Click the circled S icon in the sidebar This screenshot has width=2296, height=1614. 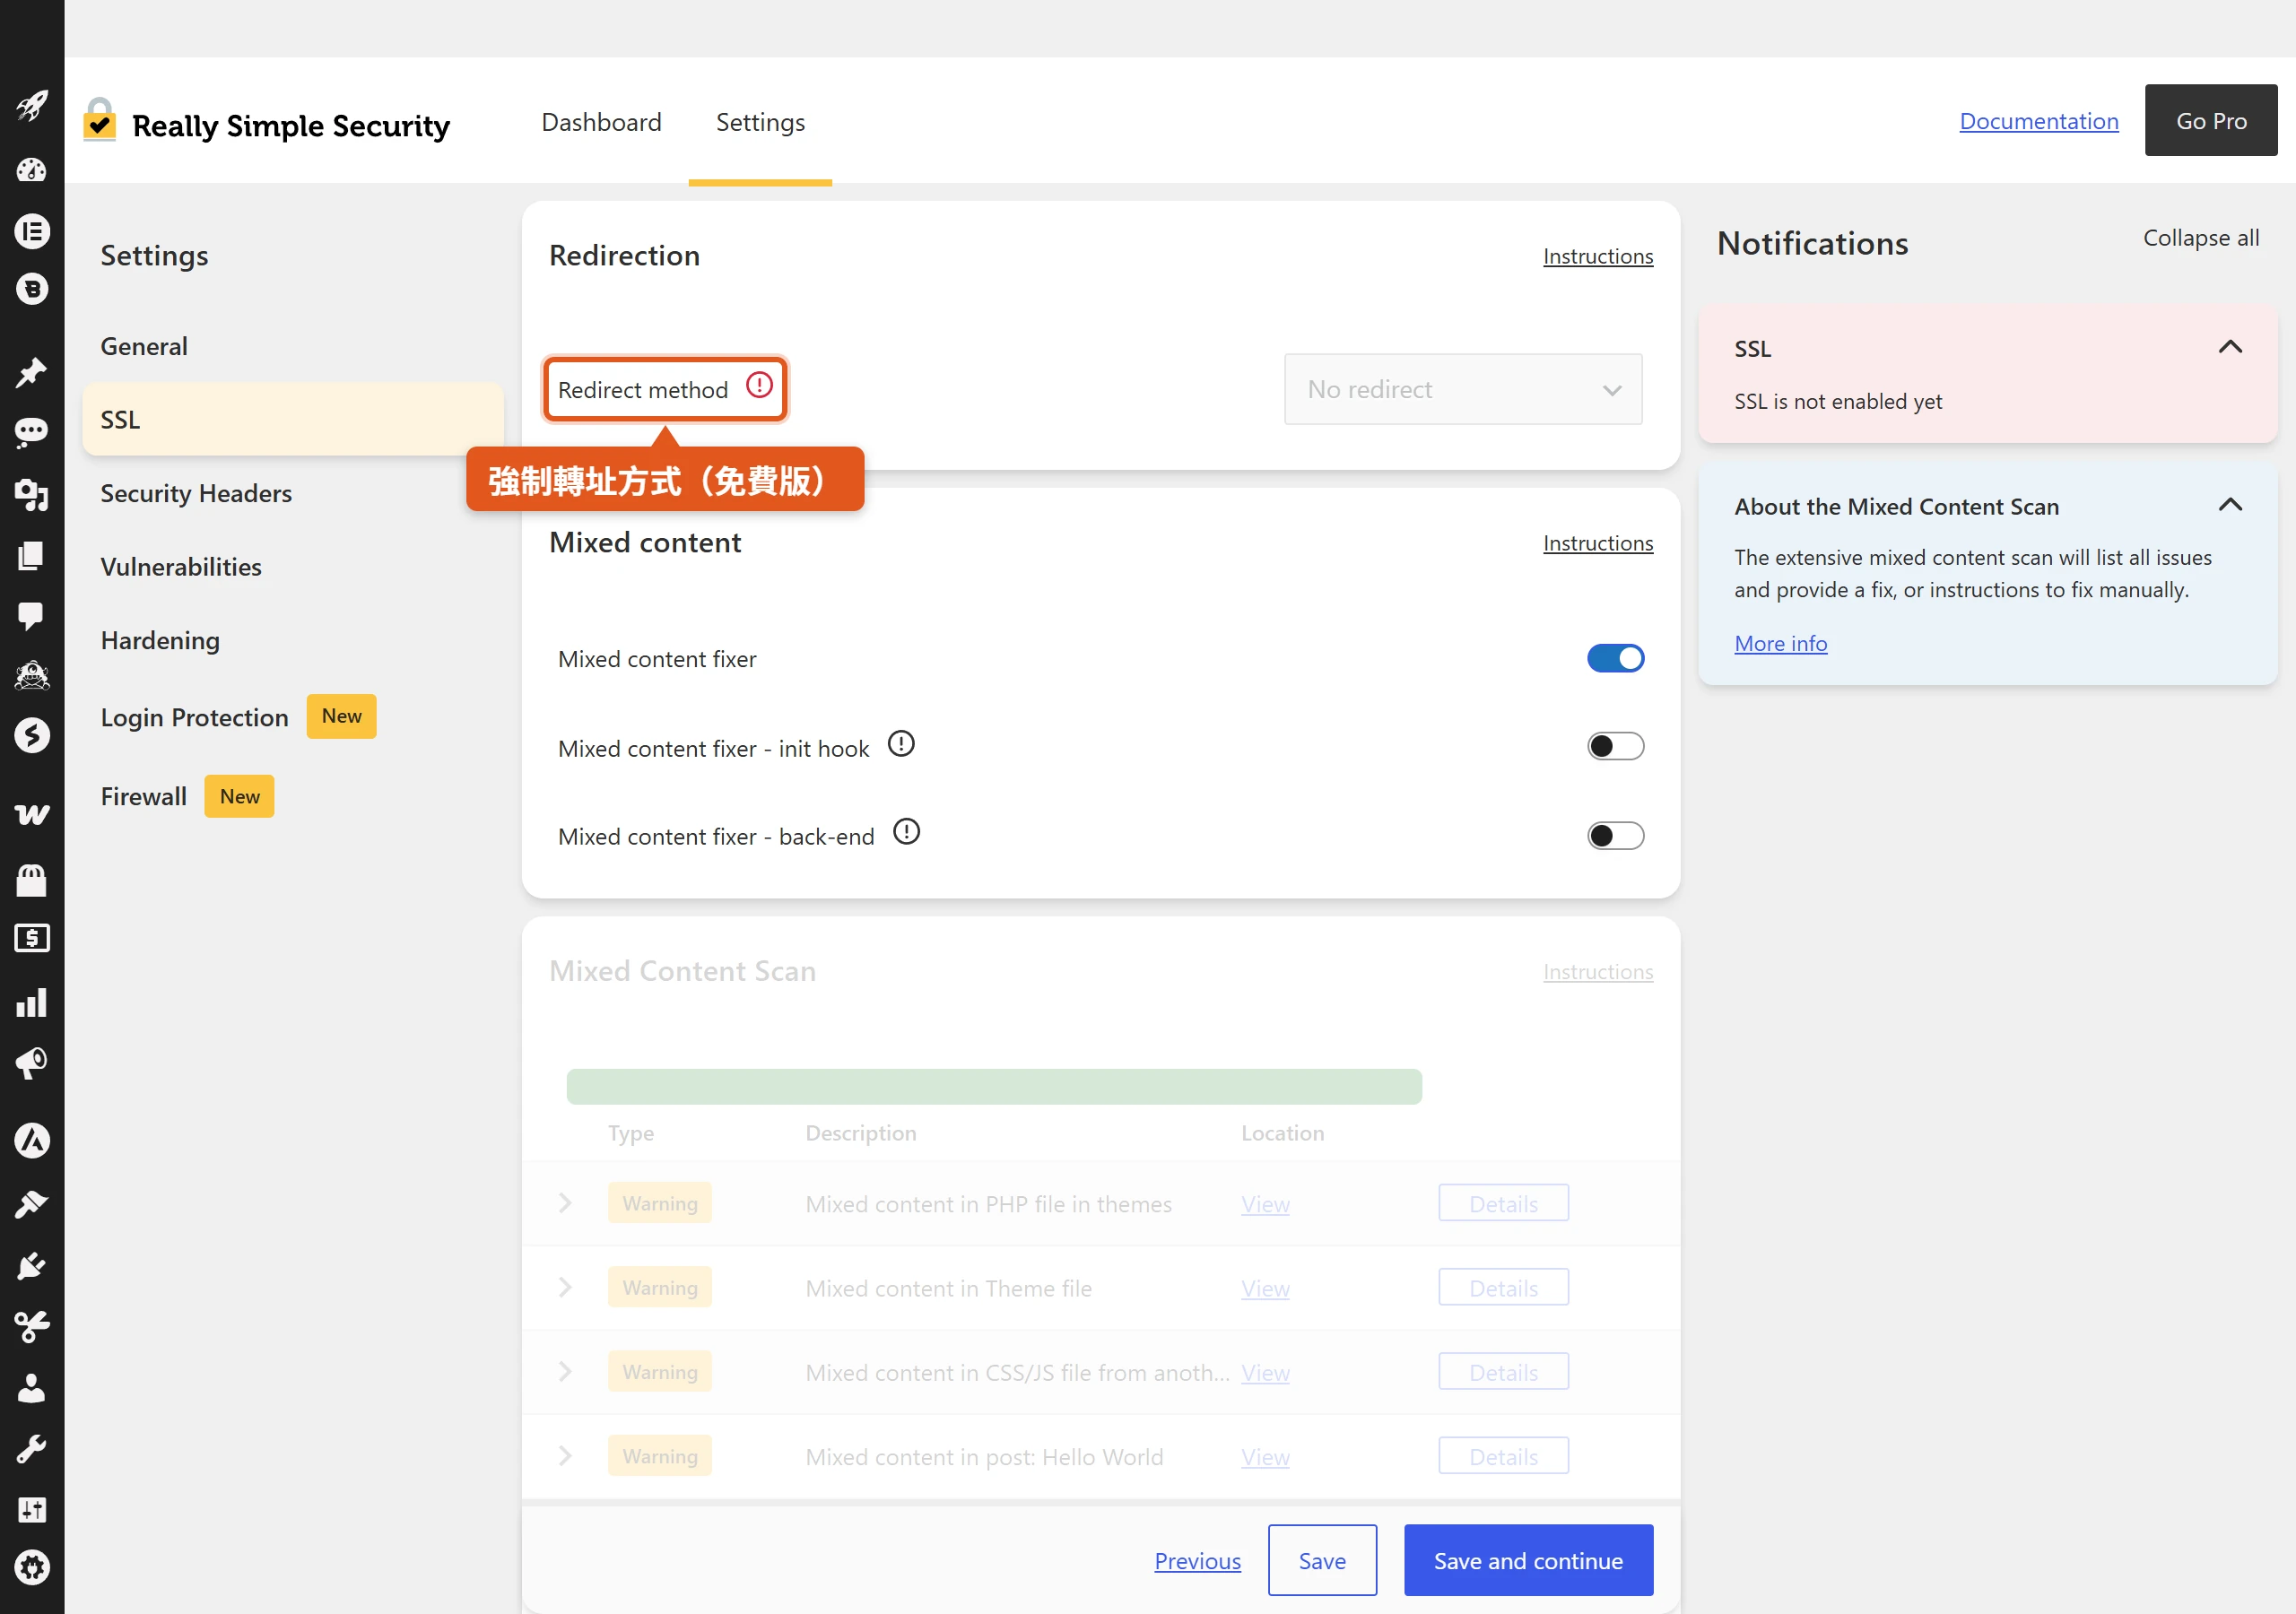tap(32, 735)
